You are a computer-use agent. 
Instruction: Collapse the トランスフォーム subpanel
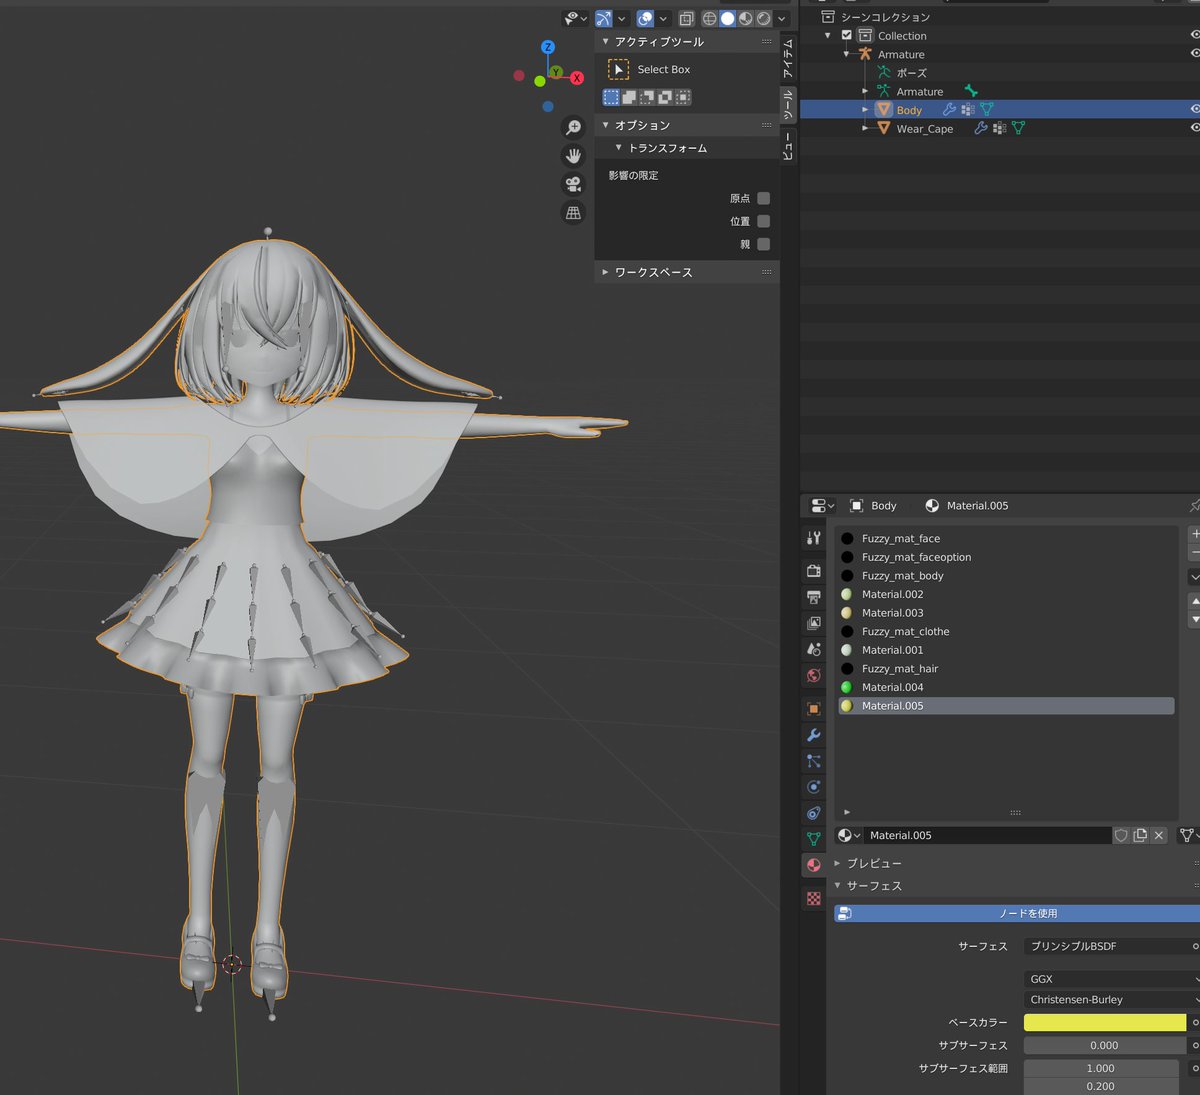[x=619, y=148]
